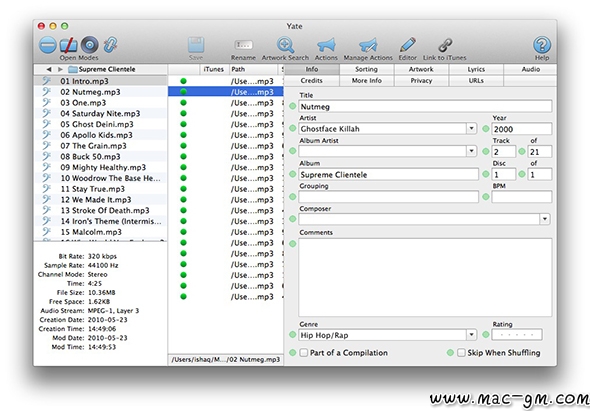Click the folder with red slash icon
The height and width of the screenshot is (411, 590).
(x=68, y=45)
